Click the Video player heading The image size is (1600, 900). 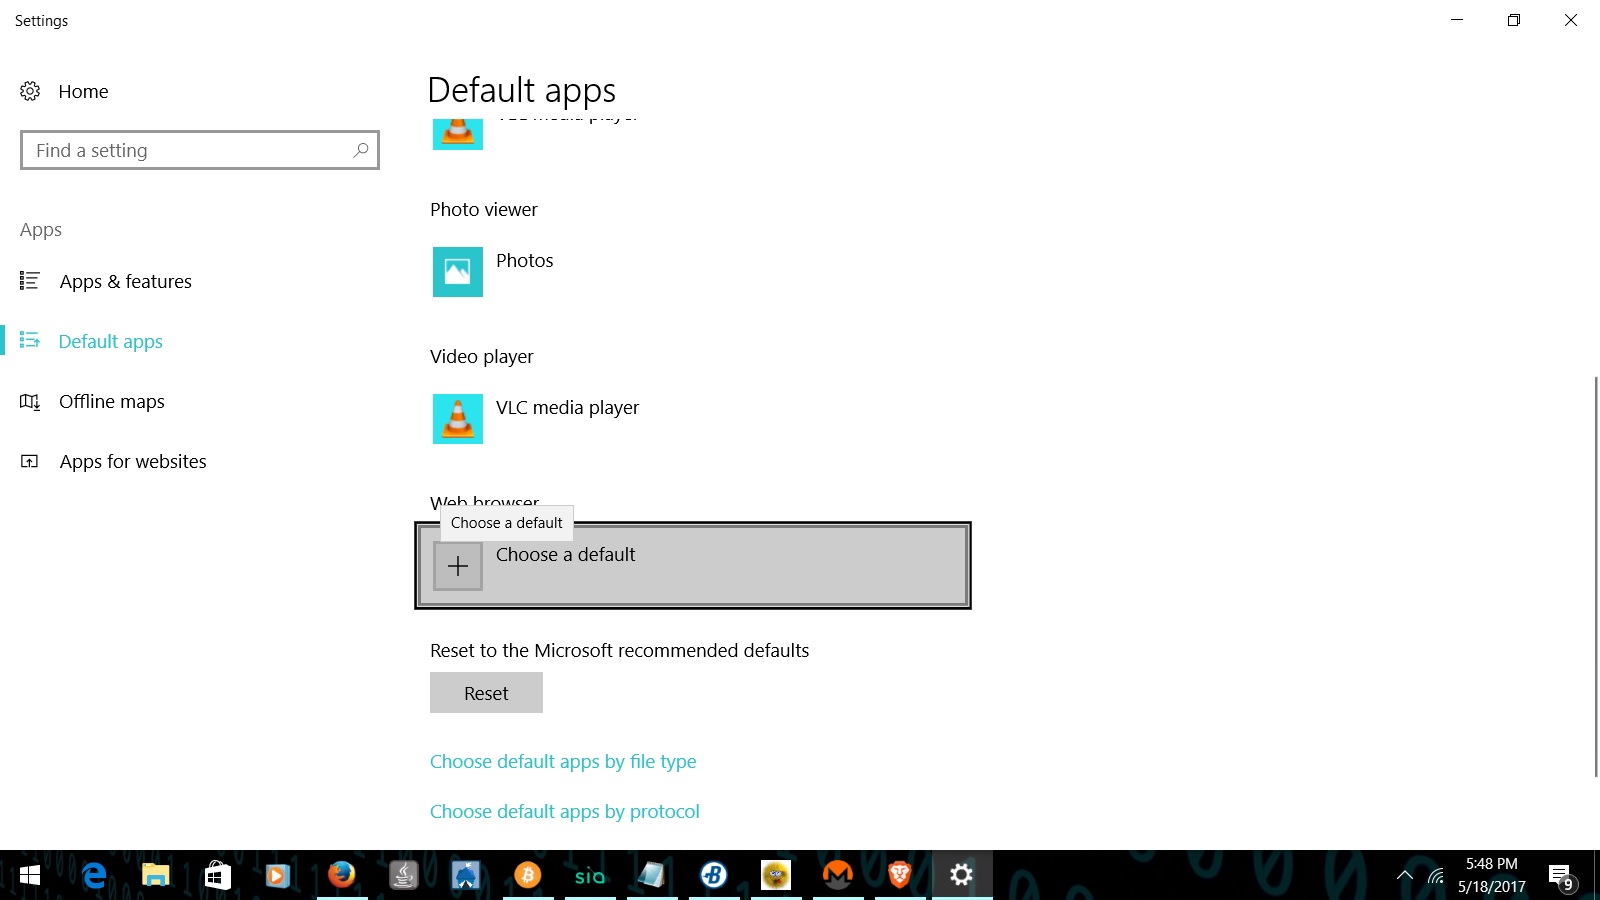tap(482, 356)
